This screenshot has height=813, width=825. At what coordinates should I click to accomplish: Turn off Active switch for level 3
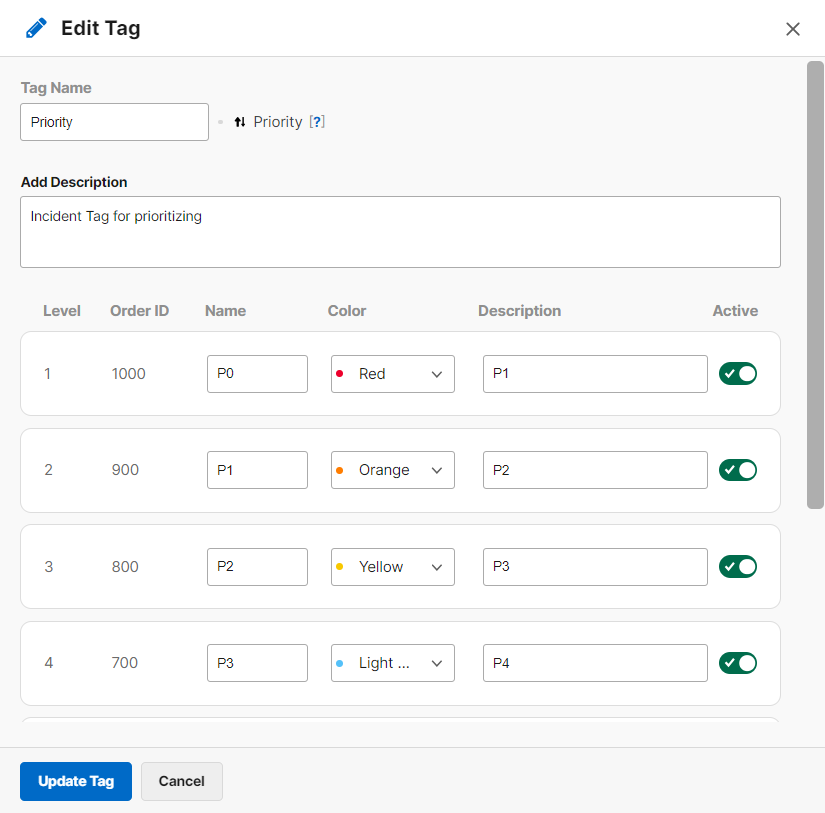click(x=738, y=567)
